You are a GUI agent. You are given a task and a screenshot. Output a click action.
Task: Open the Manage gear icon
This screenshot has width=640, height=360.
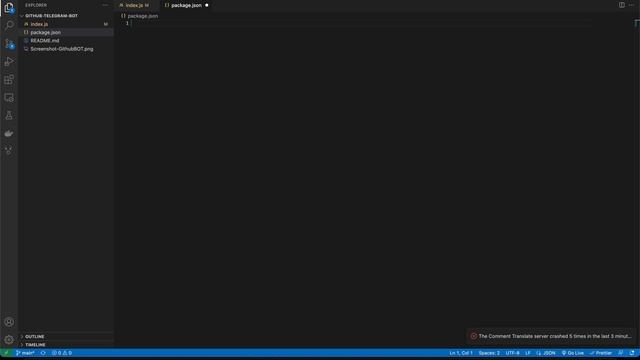[x=9, y=340]
